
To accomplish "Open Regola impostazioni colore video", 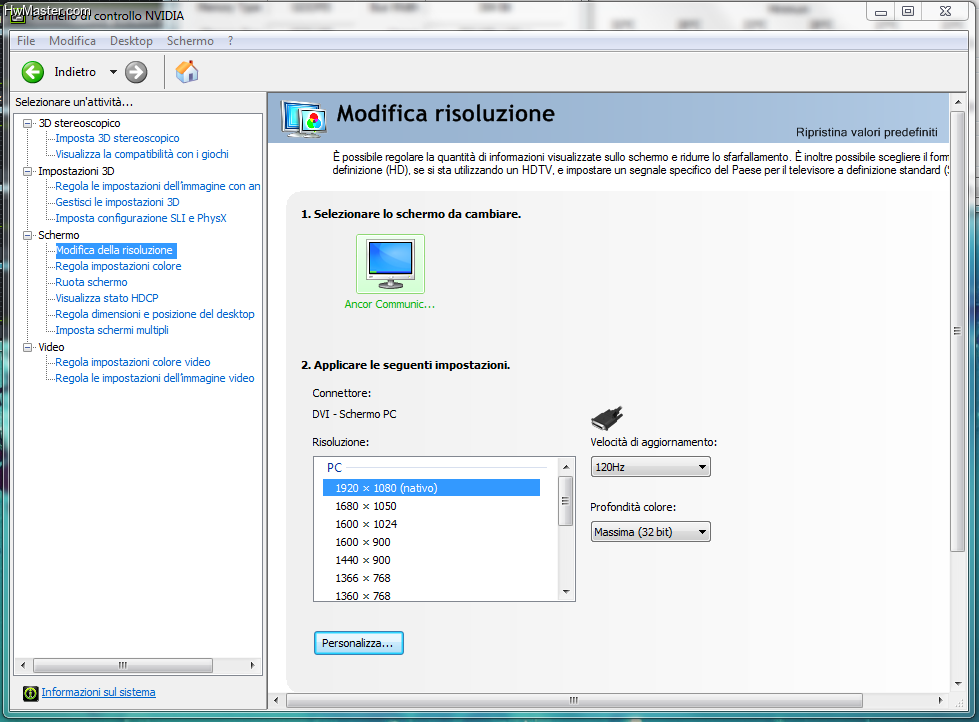I will [133, 362].
